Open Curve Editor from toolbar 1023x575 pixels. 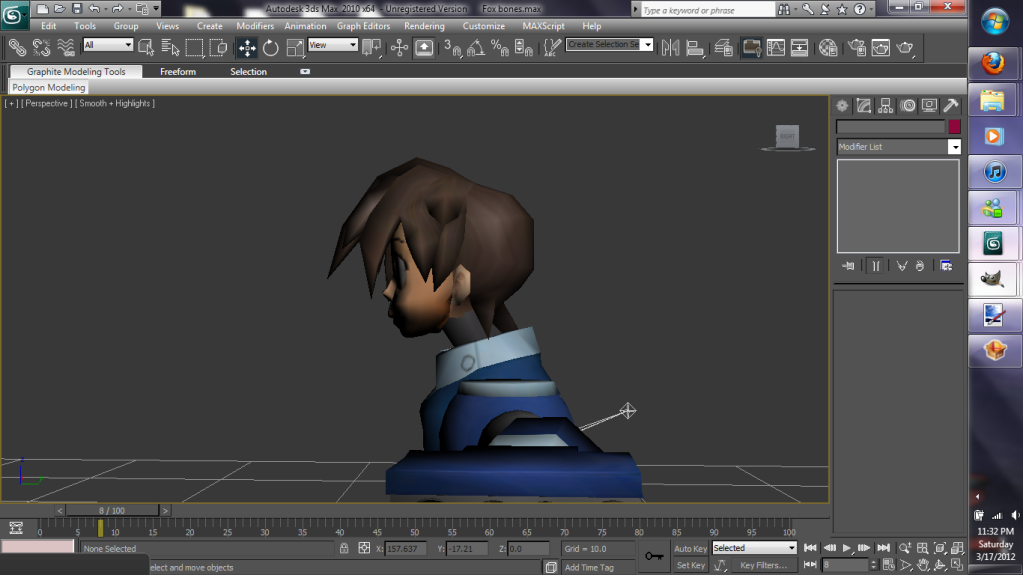(x=776, y=48)
